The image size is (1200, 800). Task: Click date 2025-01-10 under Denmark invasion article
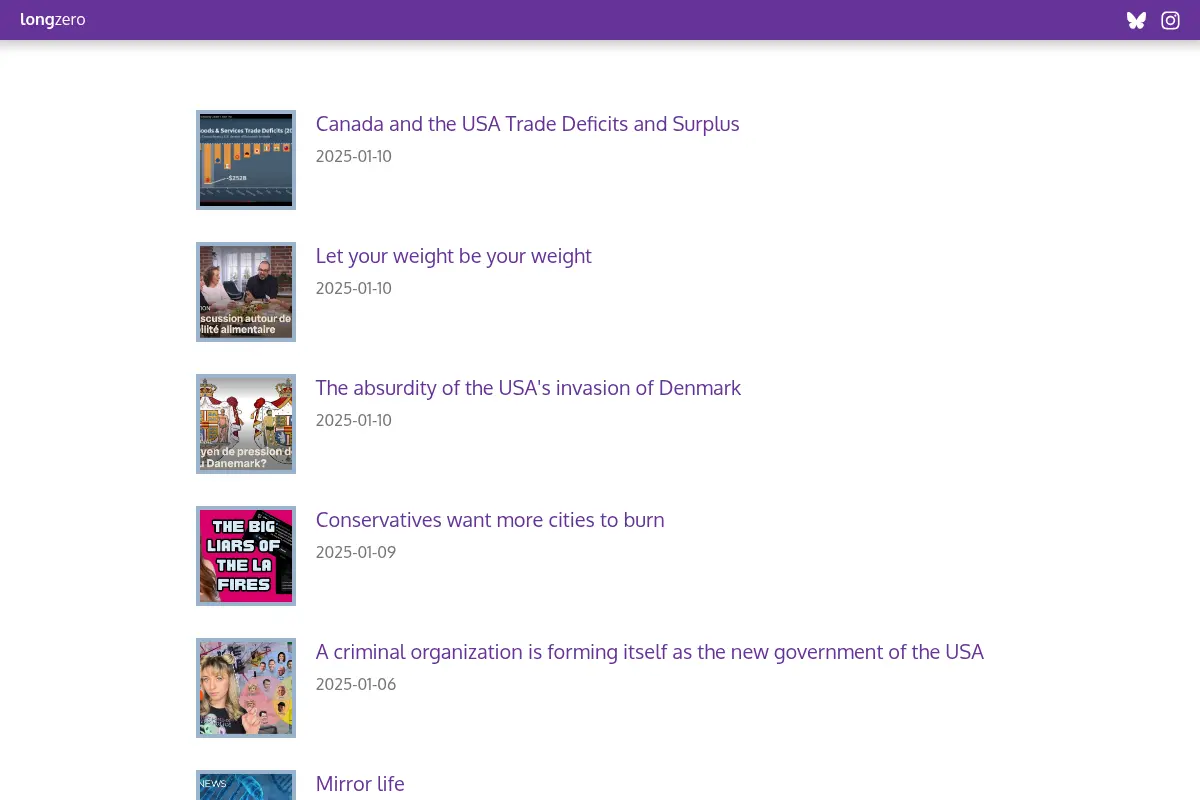(354, 420)
